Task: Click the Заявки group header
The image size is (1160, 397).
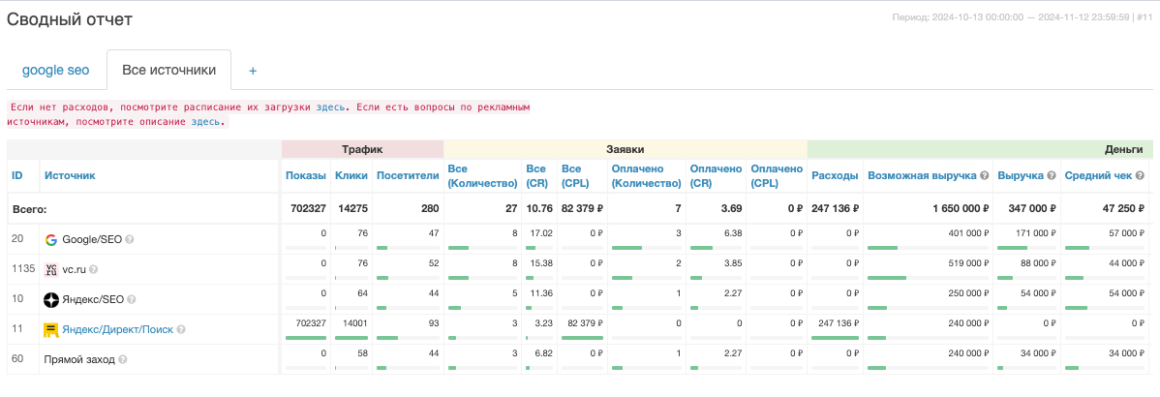Action: [x=625, y=149]
